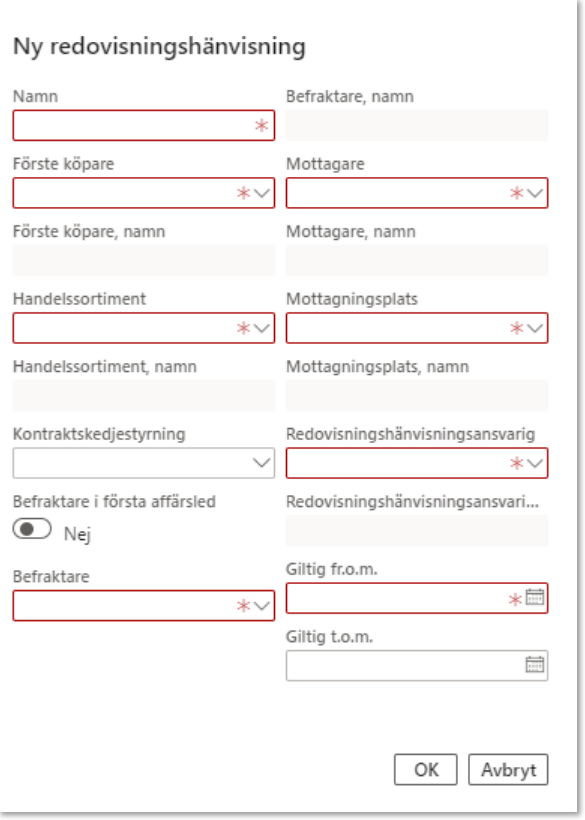Open the Giltig t.o.m. calendar picker

point(535,665)
